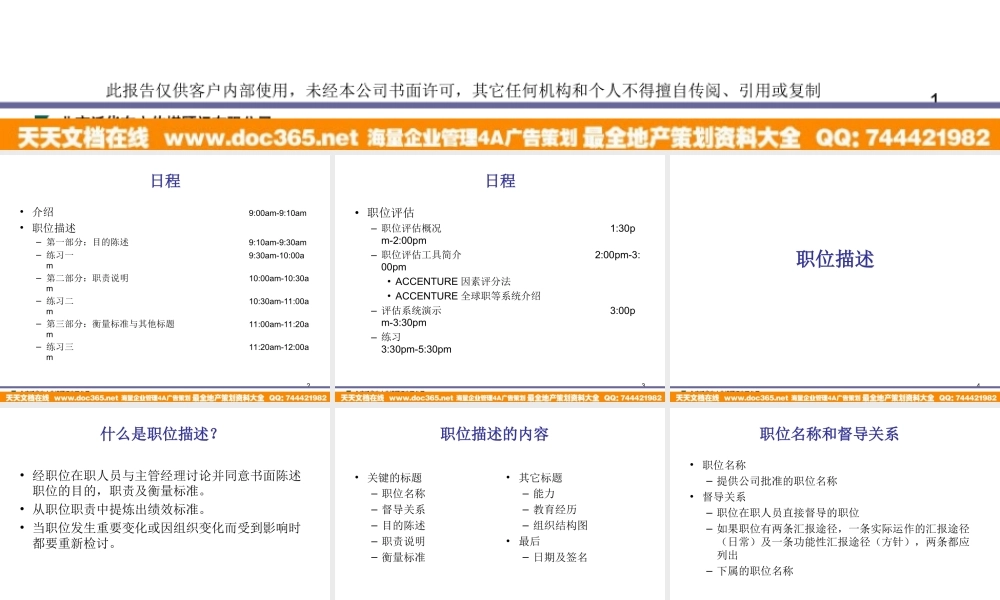
Task: Click the 介绍 bullet in the first schedule
Action: coord(43,212)
